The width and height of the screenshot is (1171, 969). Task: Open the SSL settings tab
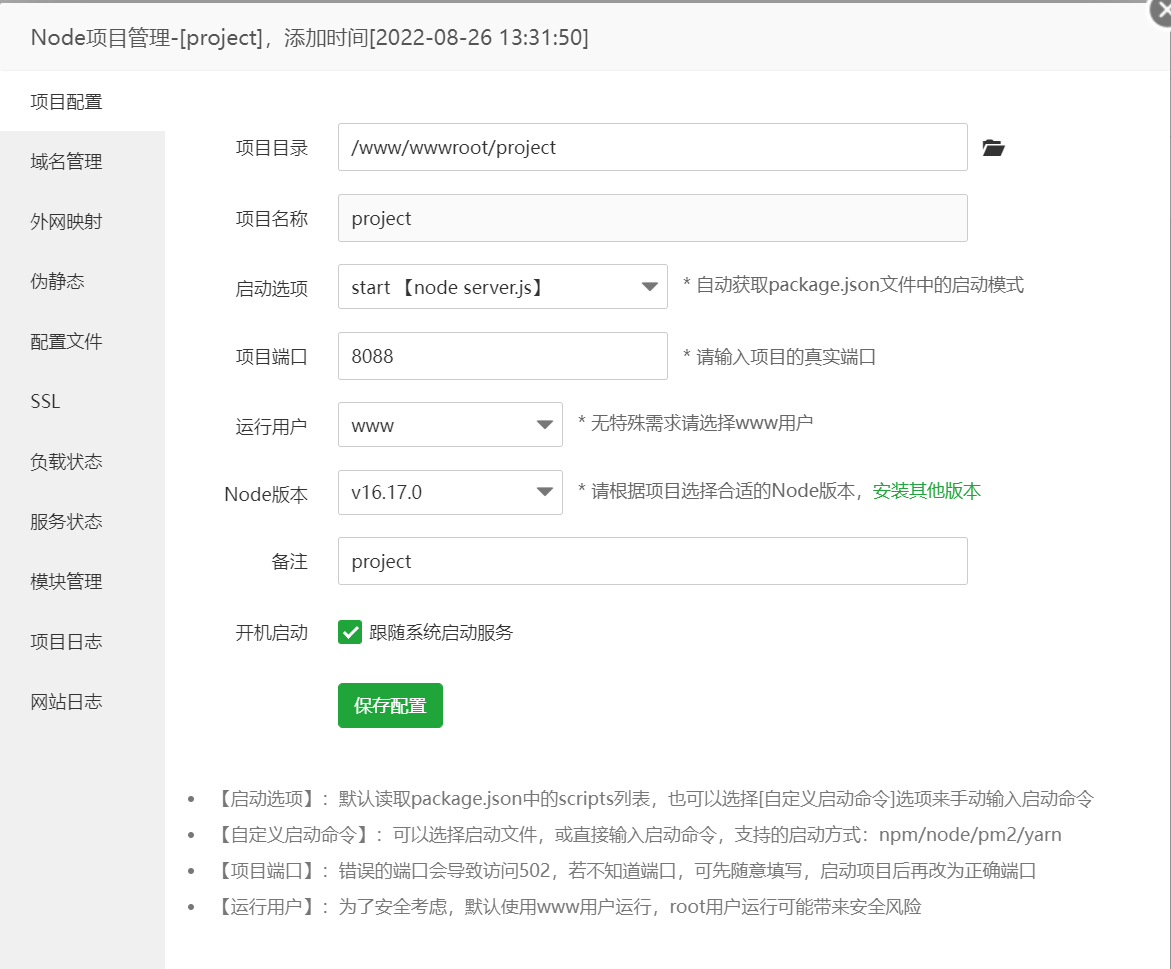coord(46,402)
